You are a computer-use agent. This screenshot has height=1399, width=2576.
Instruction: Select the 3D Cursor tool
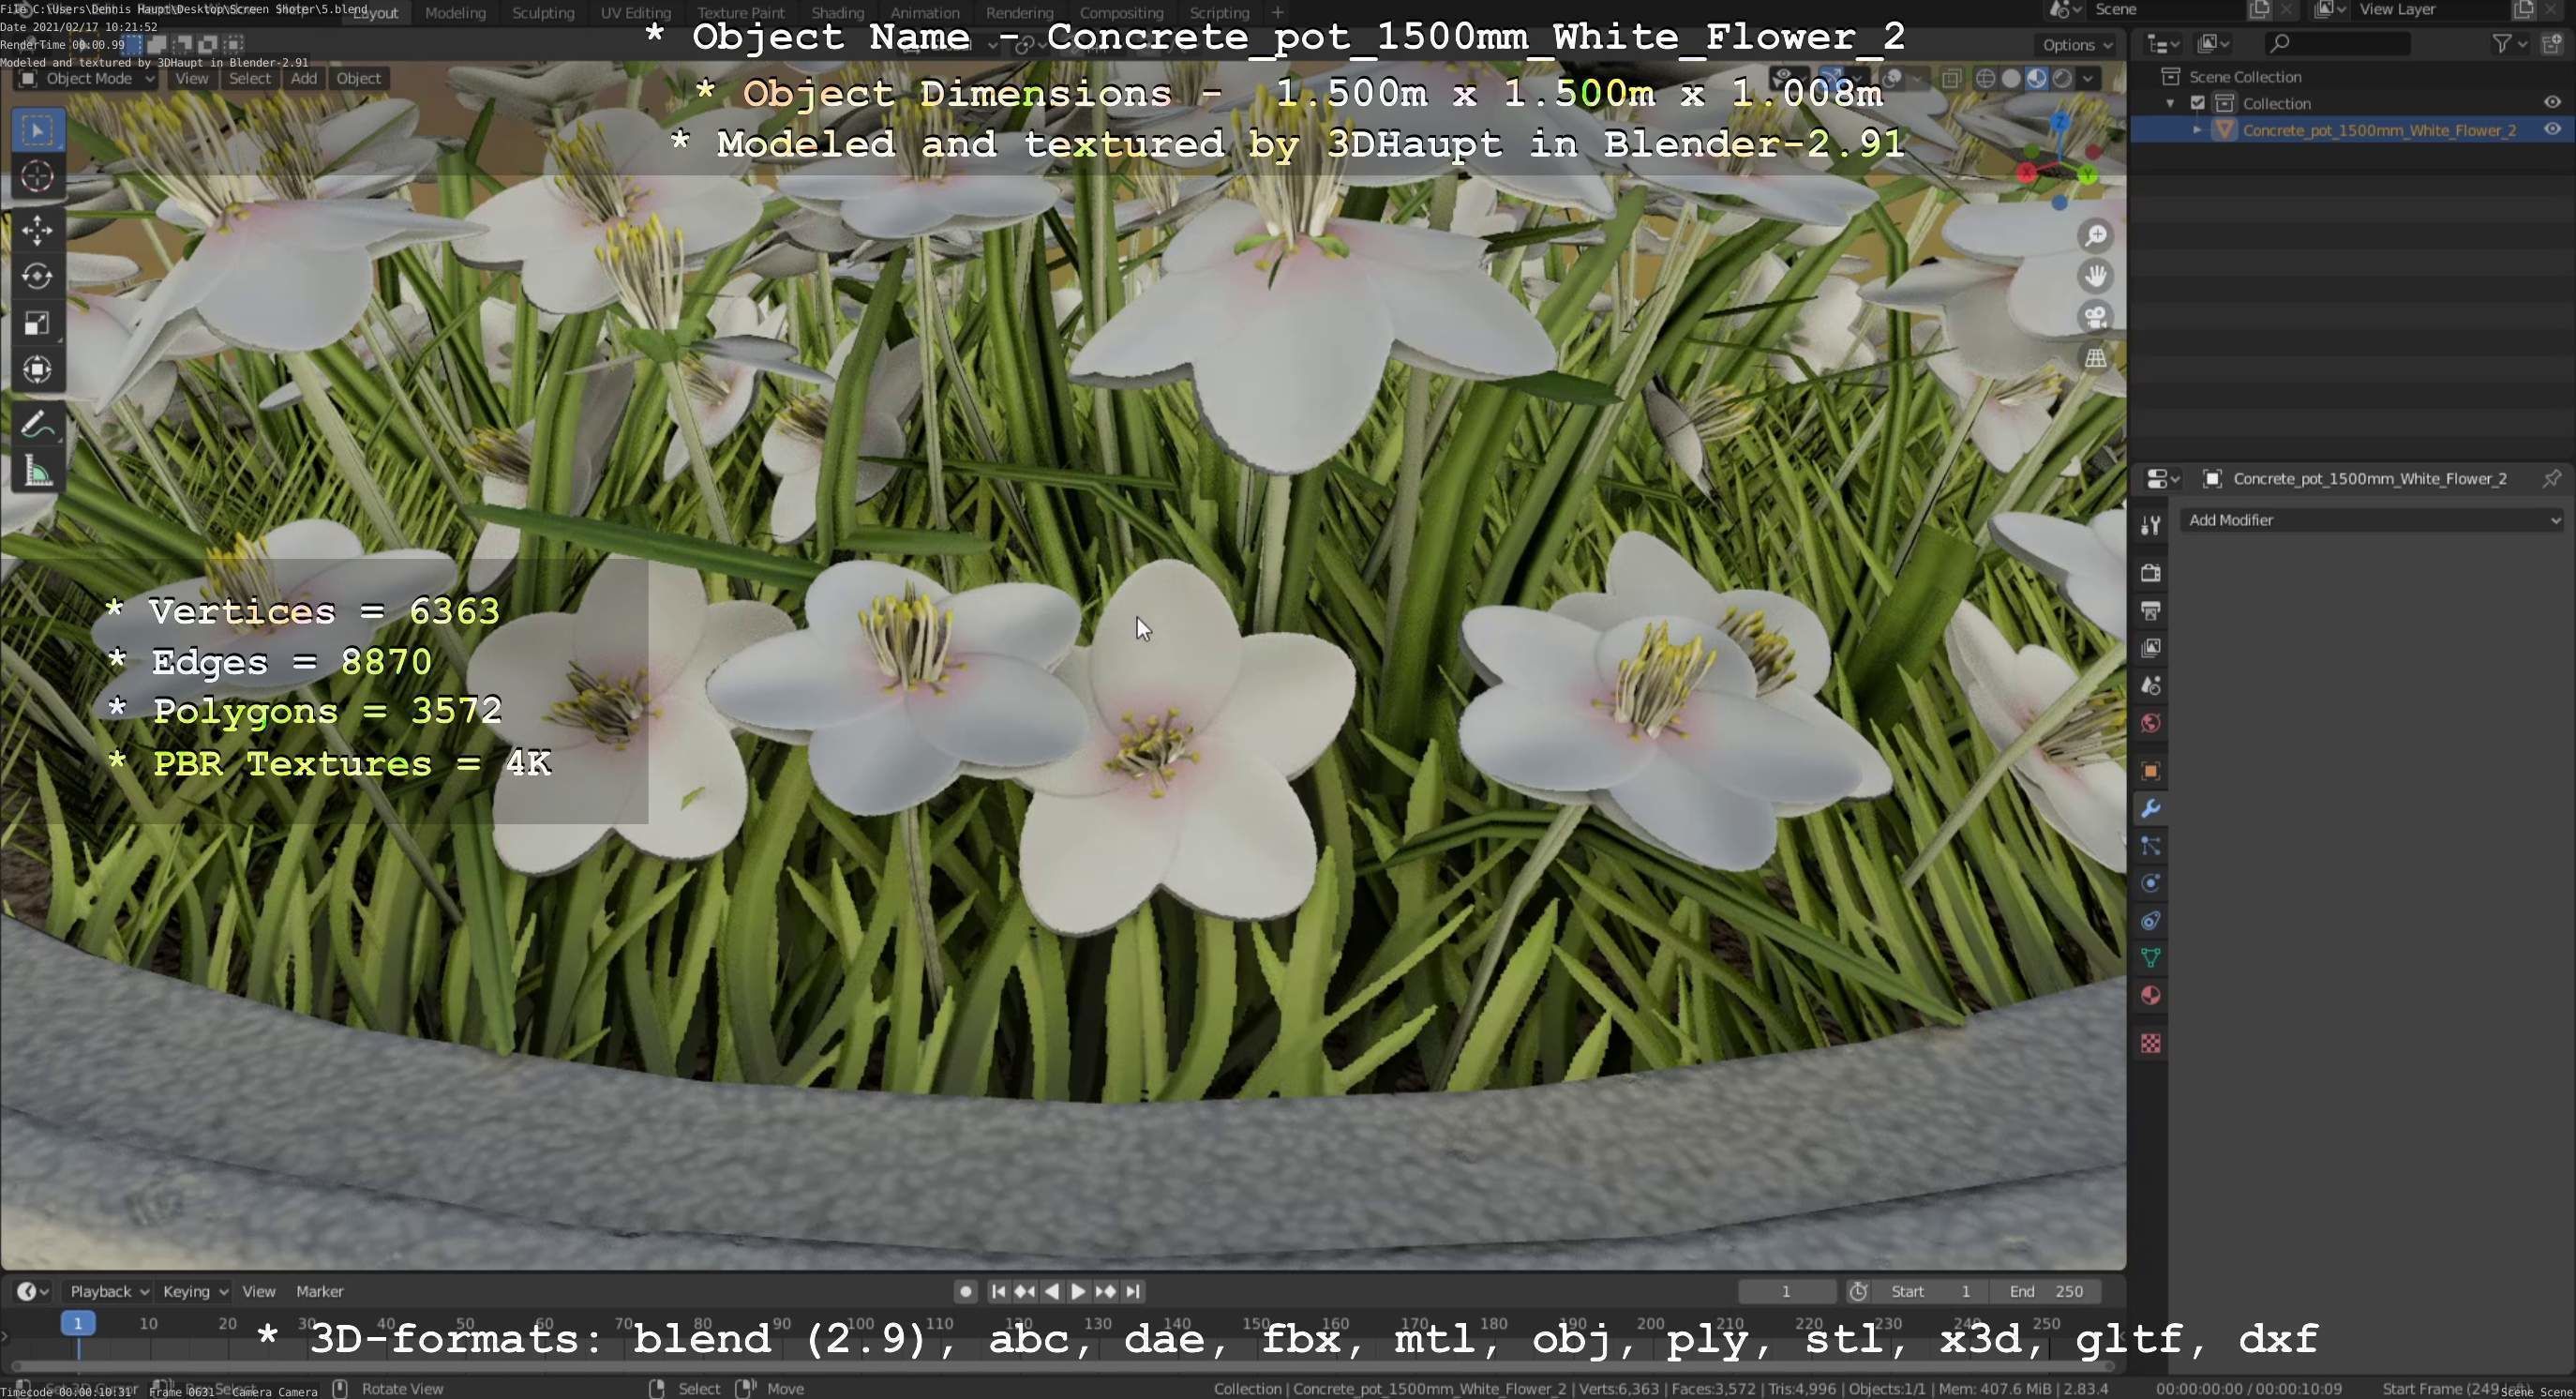37,176
